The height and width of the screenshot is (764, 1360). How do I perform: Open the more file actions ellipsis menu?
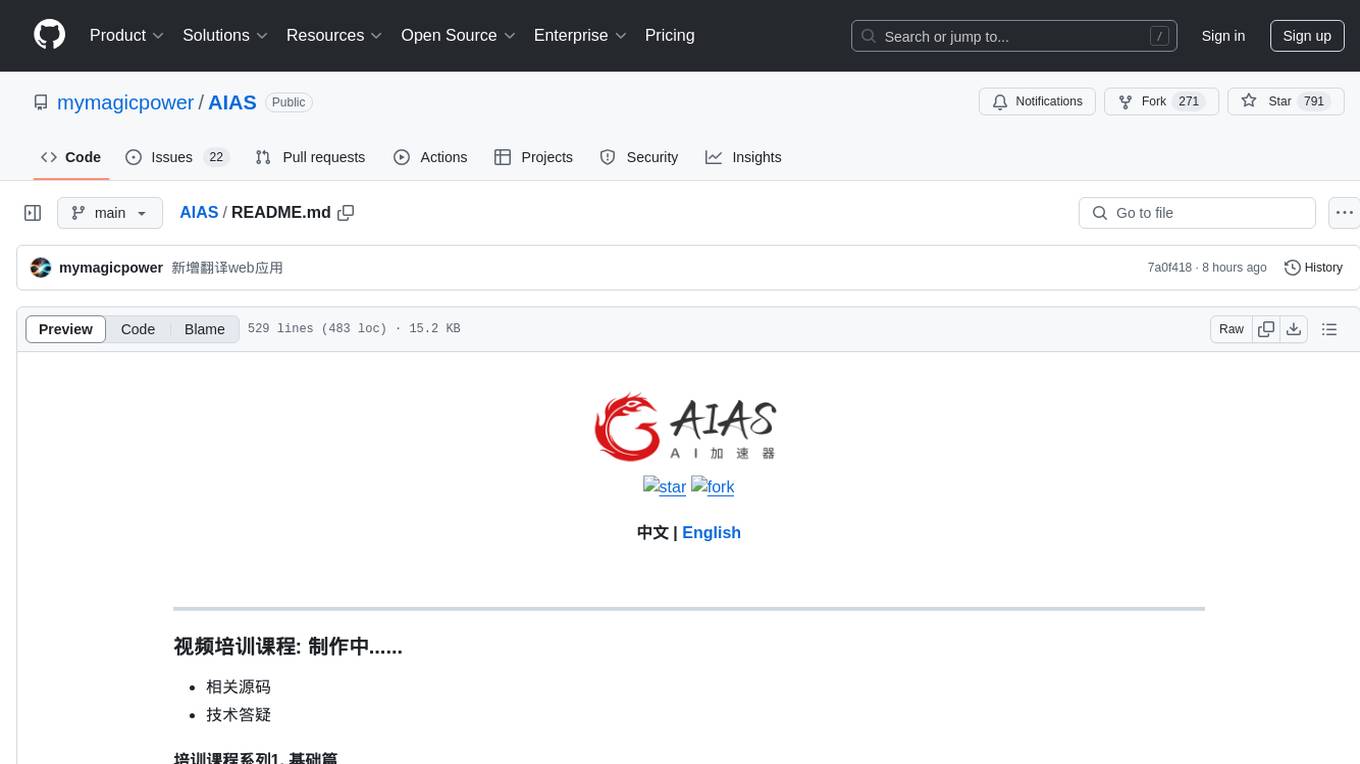pyautogui.click(x=1344, y=213)
